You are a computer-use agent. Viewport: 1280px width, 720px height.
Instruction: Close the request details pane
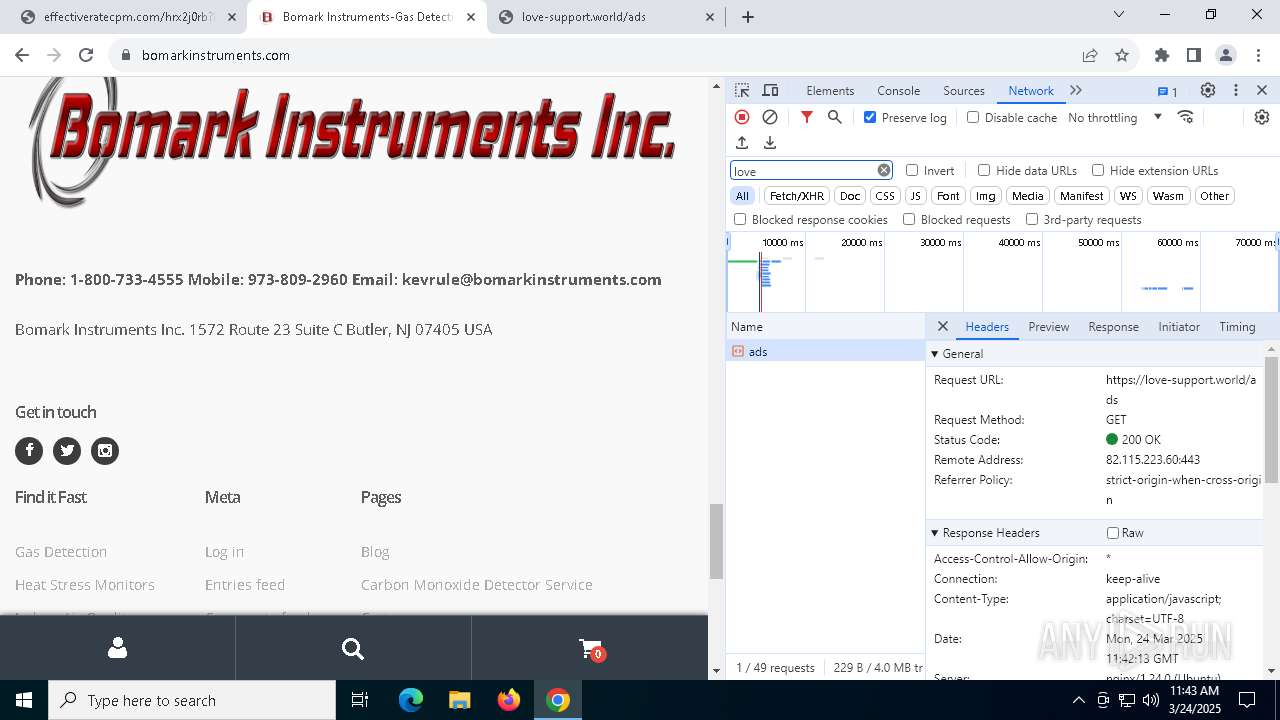click(943, 326)
